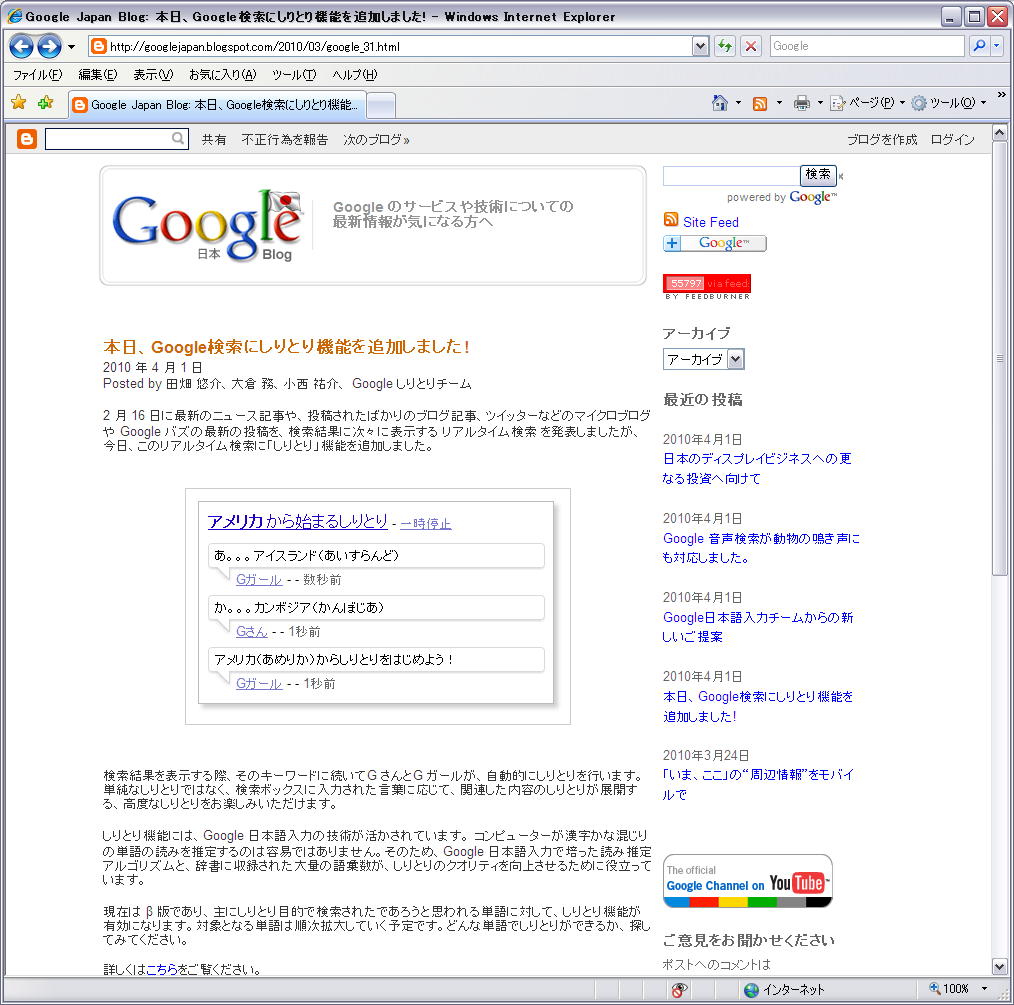Click the command bar overflow chevron

pos(1002,94)
